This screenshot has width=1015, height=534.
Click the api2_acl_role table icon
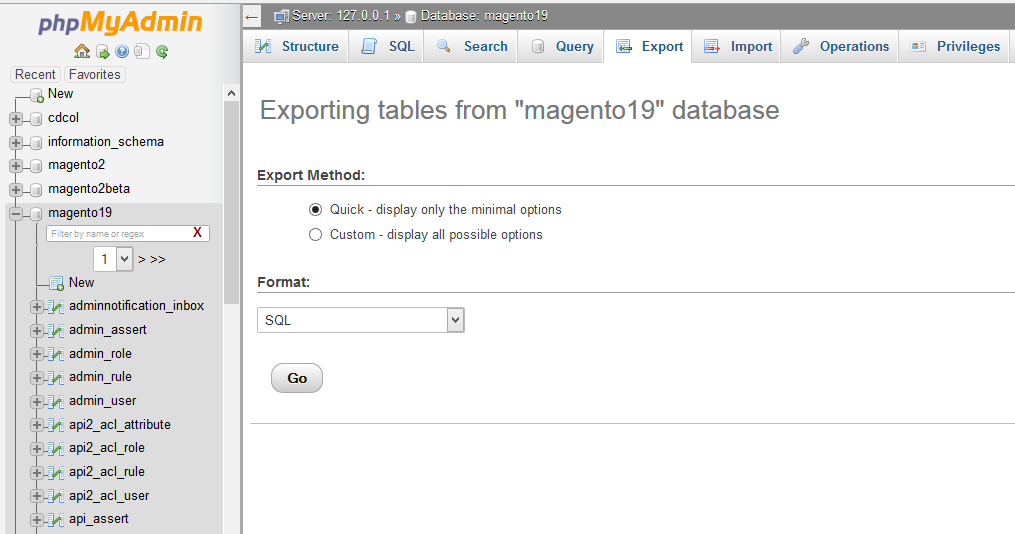[x=56, y=449]
